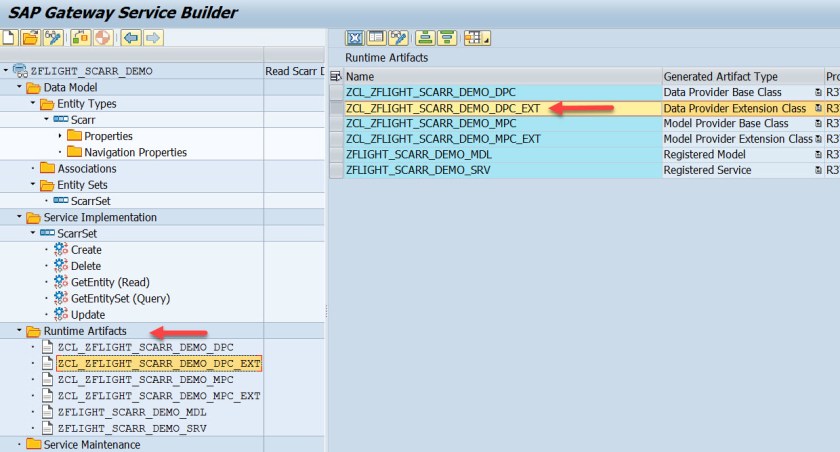Screen dimensions: 840x452
Task: Click the check project consistency icon
Action: tap(80, 38)
